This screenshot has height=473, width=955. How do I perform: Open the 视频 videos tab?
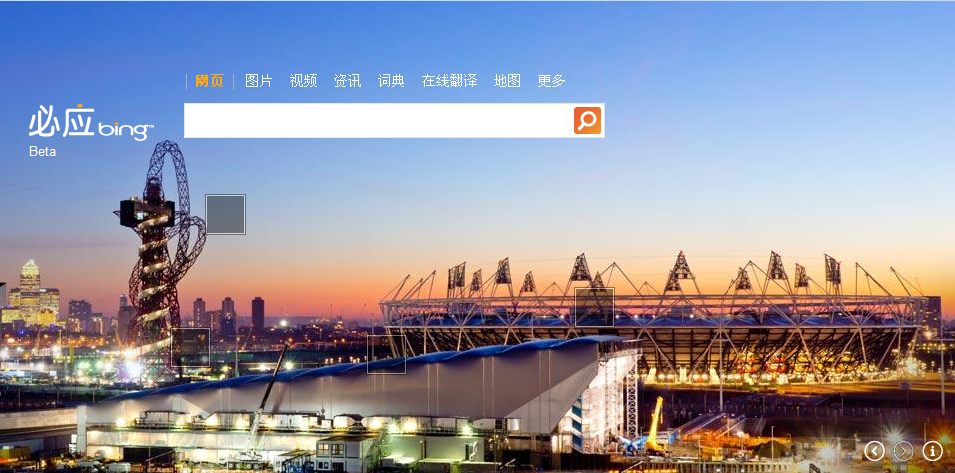point(303,81)
